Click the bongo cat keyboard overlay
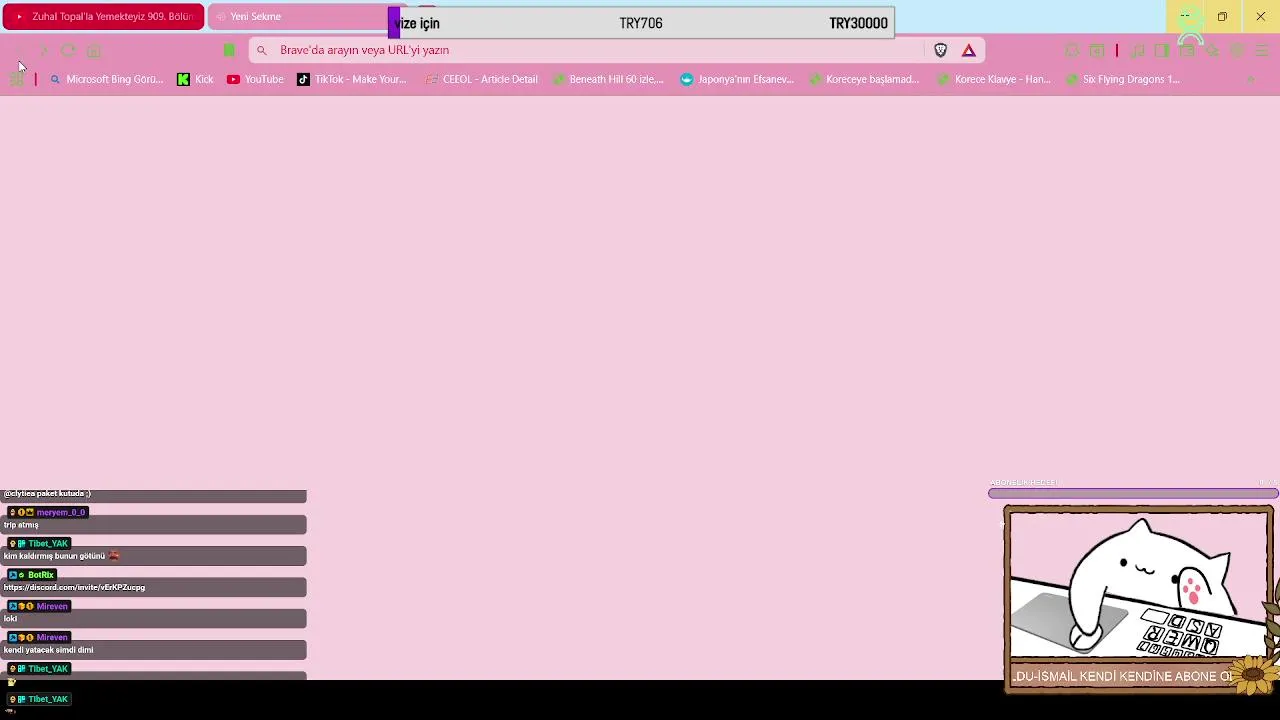 pyautogui.click(x=1139, y=598)
